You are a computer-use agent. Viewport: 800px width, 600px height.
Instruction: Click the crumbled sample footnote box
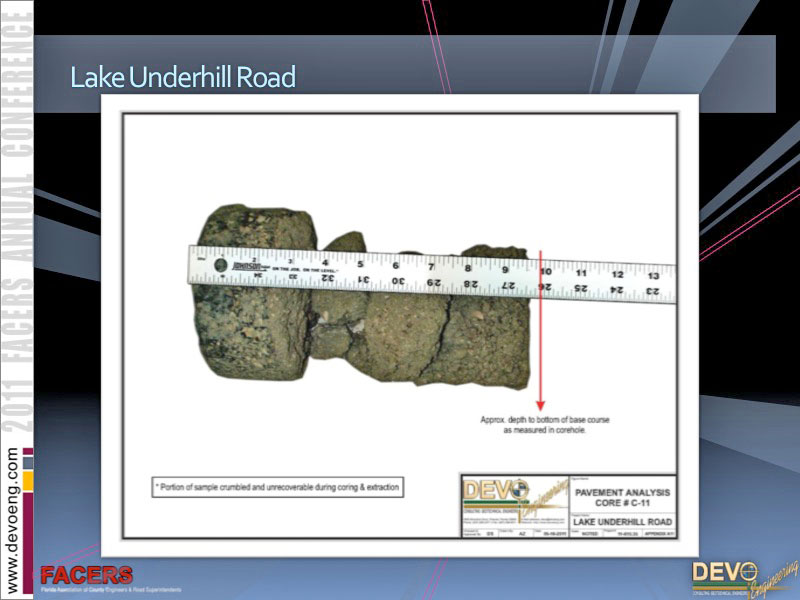(x=277, y=487)
